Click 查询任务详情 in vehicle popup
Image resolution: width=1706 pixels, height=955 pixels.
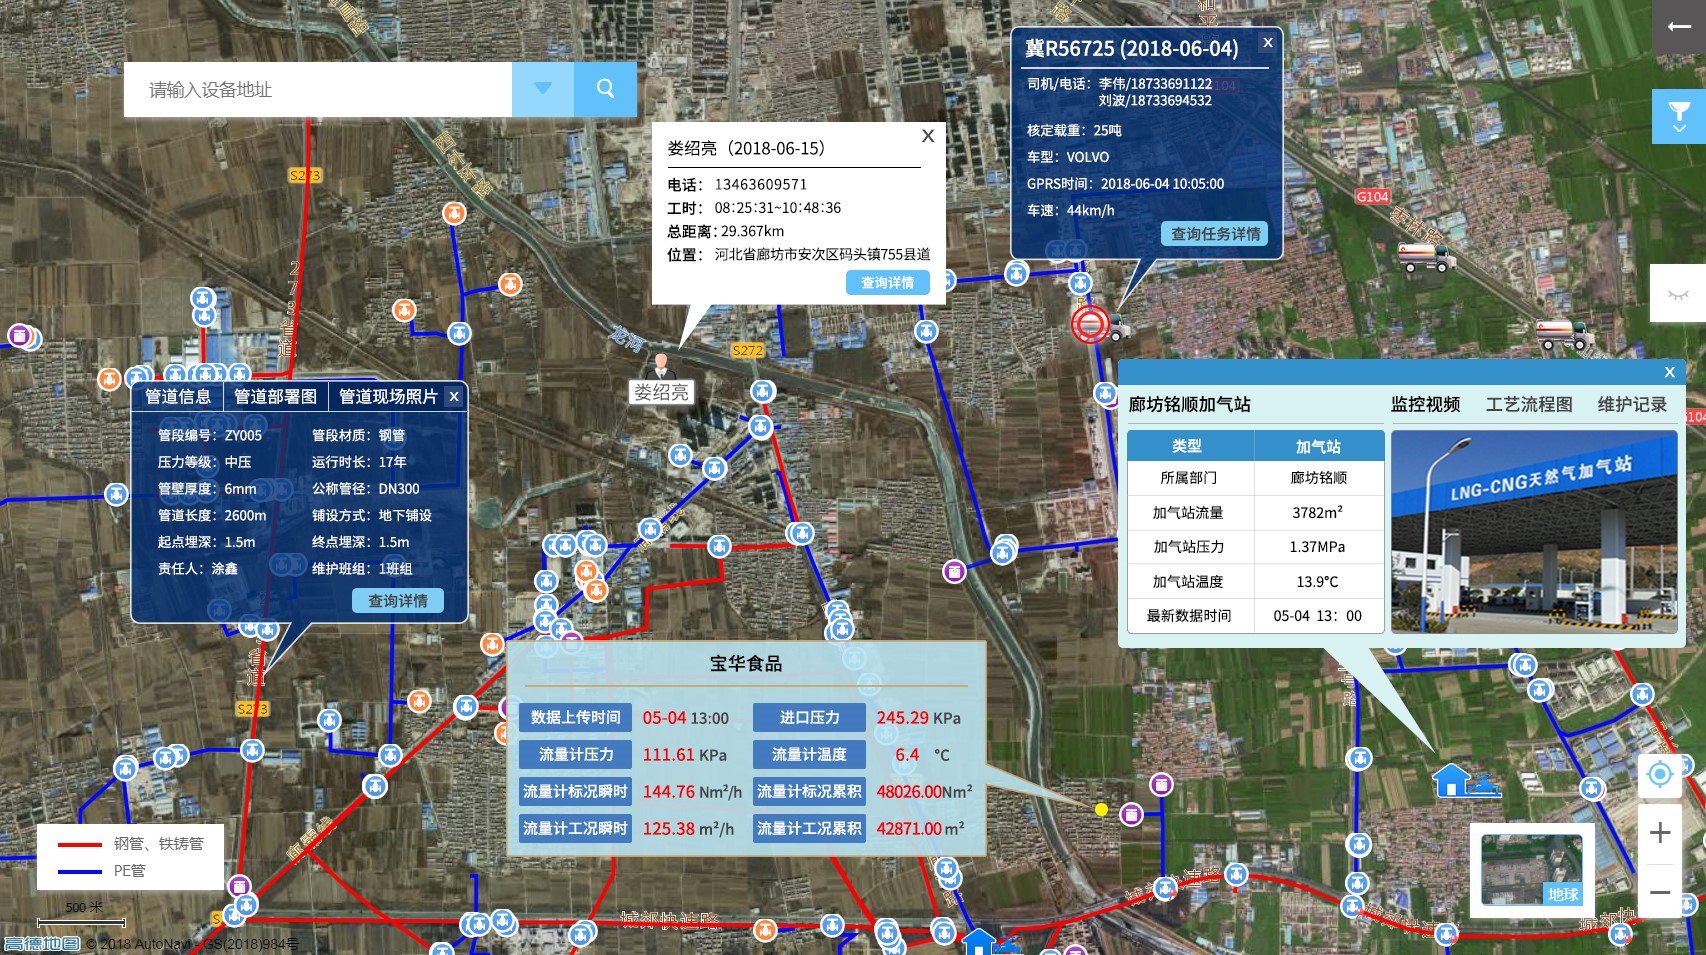[x=1215, y=234]
